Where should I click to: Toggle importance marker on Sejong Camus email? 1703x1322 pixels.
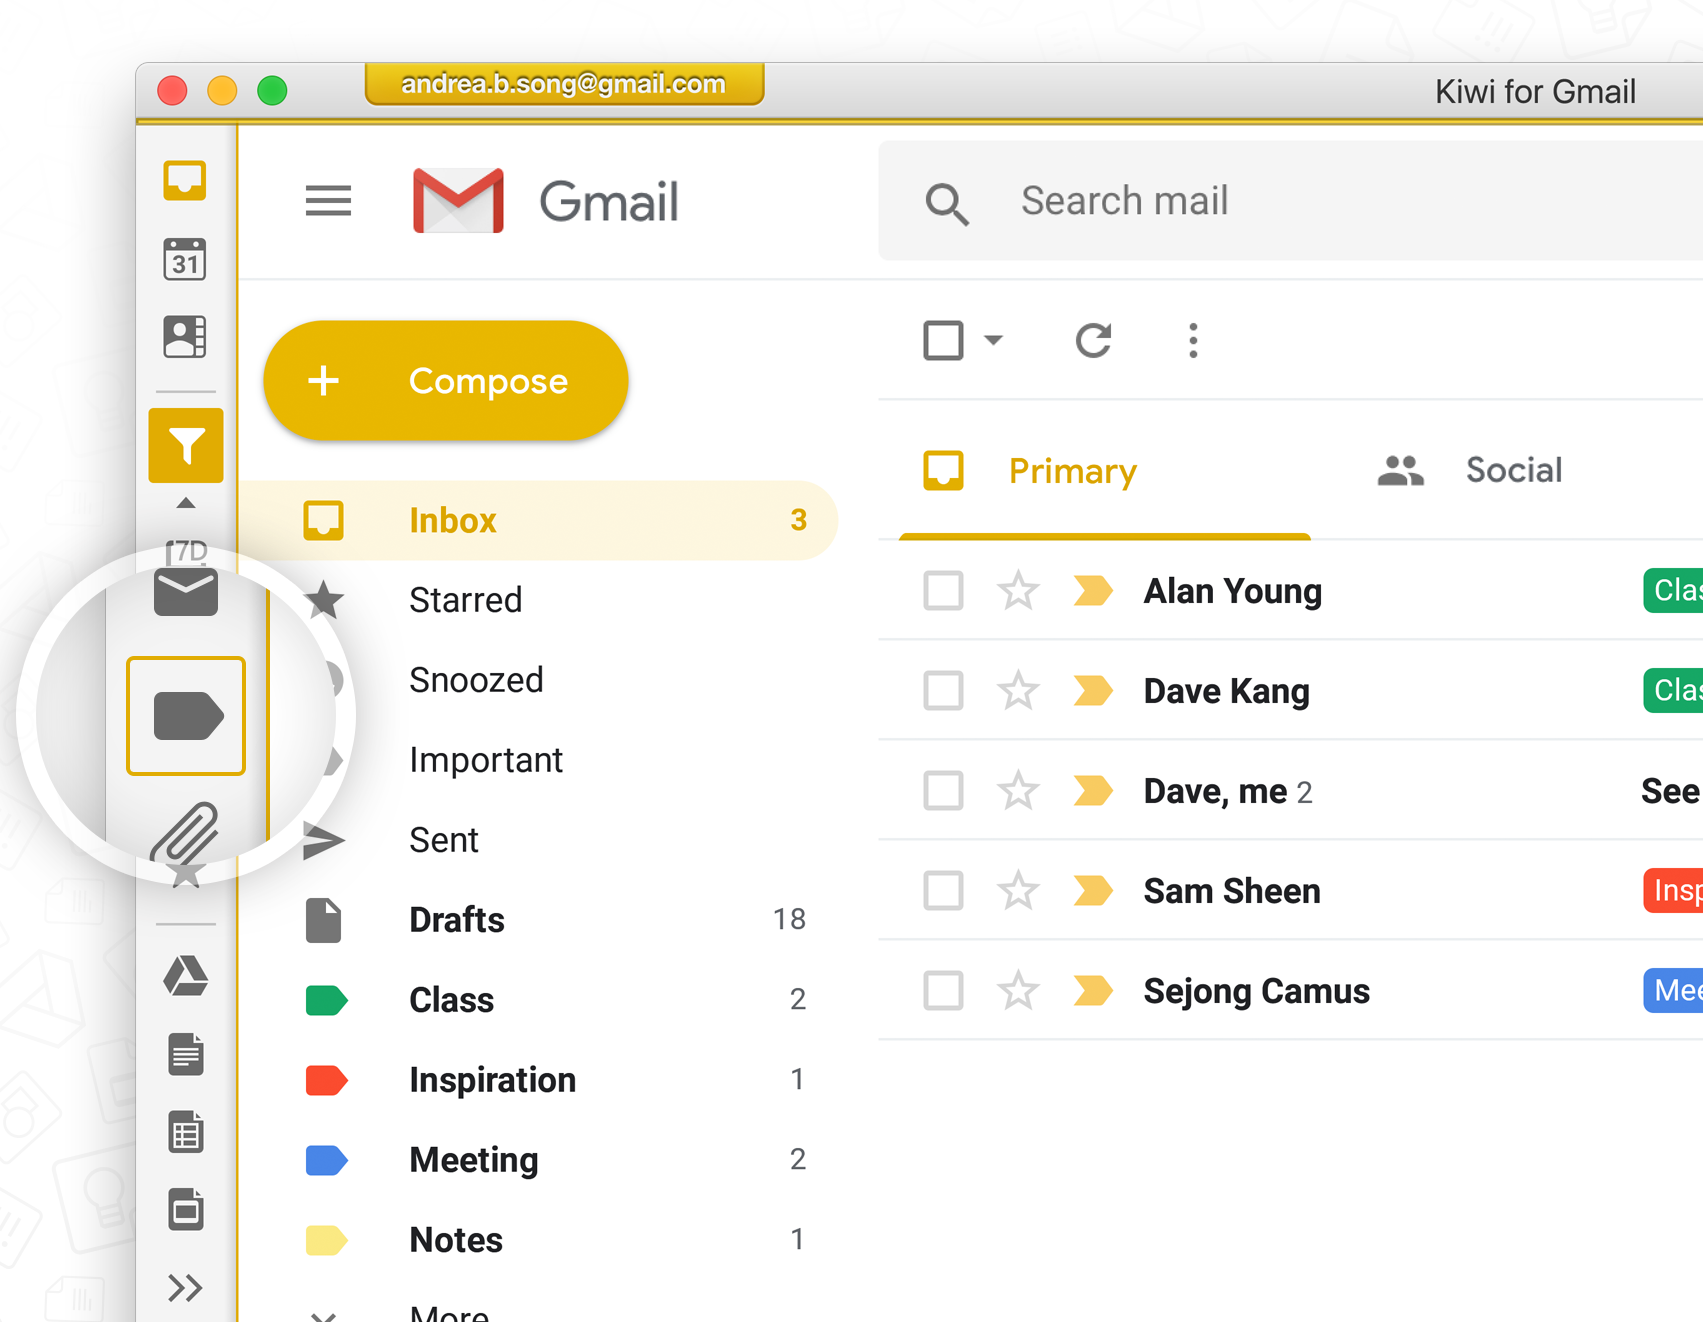coord(1093,991)
